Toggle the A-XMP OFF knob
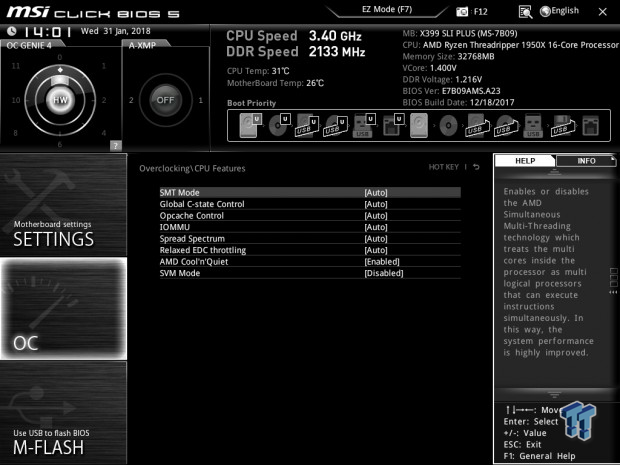620x465 pixels. tap(165, 100)
